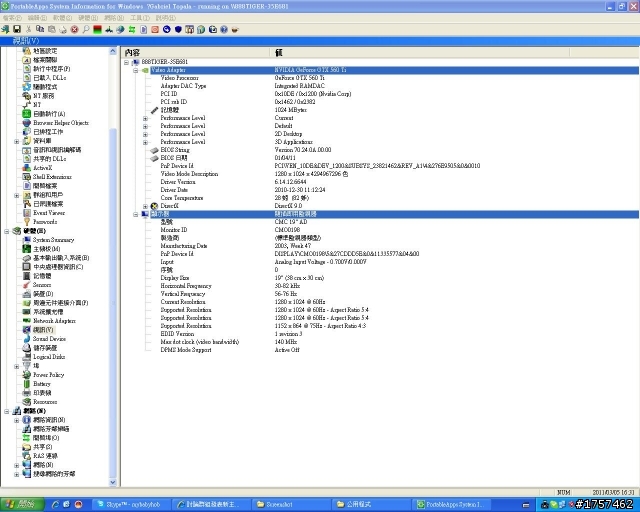Screen dimensions: 640x512
Task: Expand the 資料庫 tree node
Action: click(17, 141)
